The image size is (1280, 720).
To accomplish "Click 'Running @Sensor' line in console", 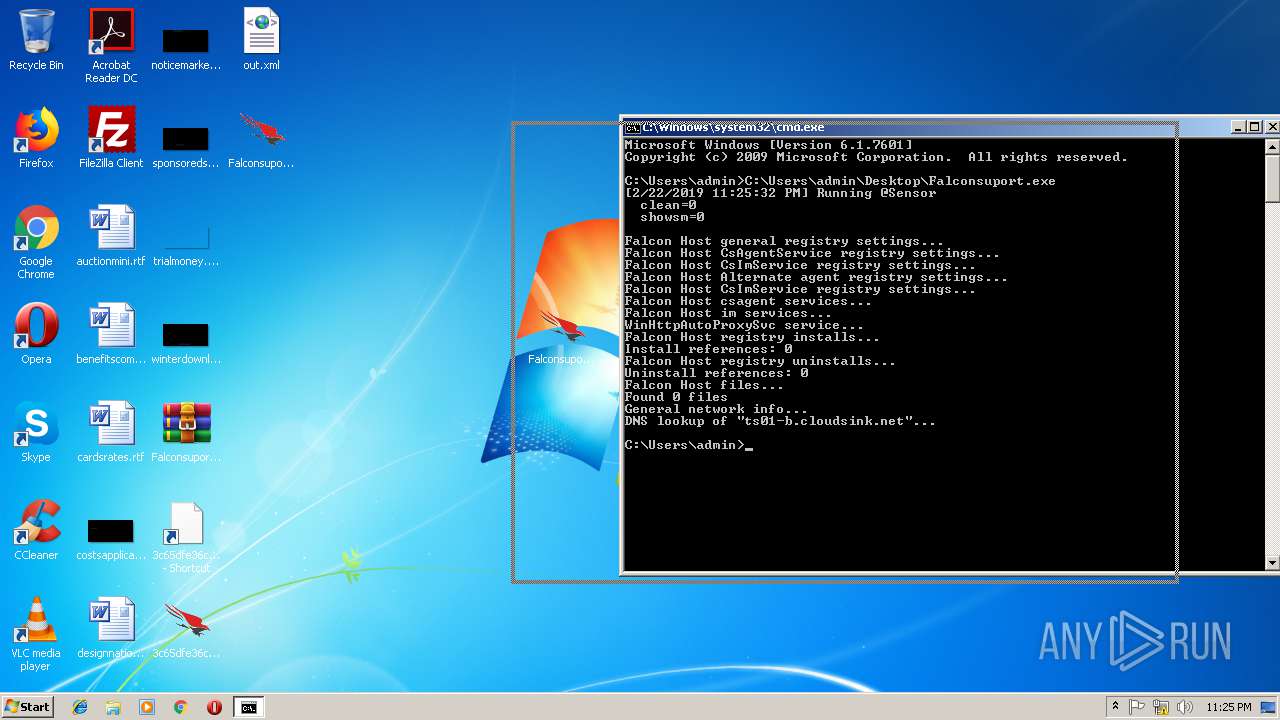I will (780, 193).
